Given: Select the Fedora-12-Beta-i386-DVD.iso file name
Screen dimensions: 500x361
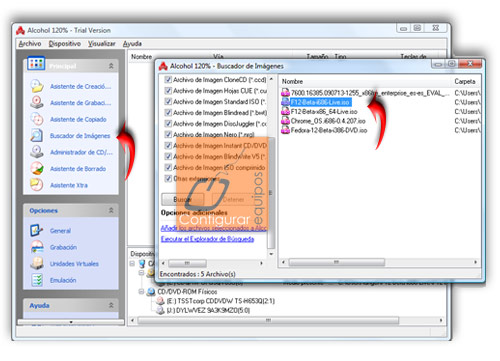Looking at the screenshot, I should [329, 130].
